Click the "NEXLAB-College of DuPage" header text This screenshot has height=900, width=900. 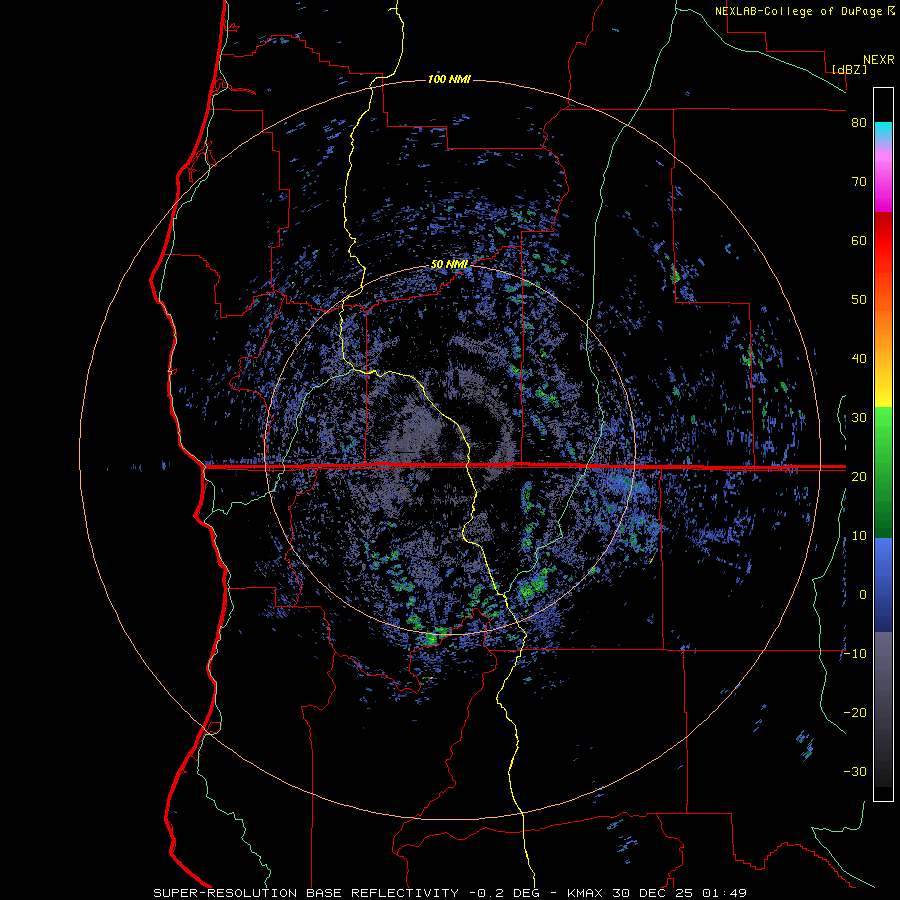coord(800,11)
